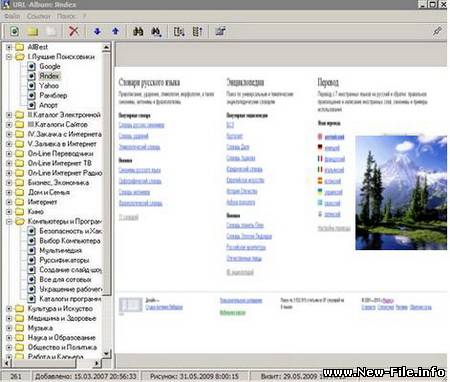Click the blue move up arrow
Viewport: 450px width, 382px height.
pyautogui.click(x=115, y=31)
